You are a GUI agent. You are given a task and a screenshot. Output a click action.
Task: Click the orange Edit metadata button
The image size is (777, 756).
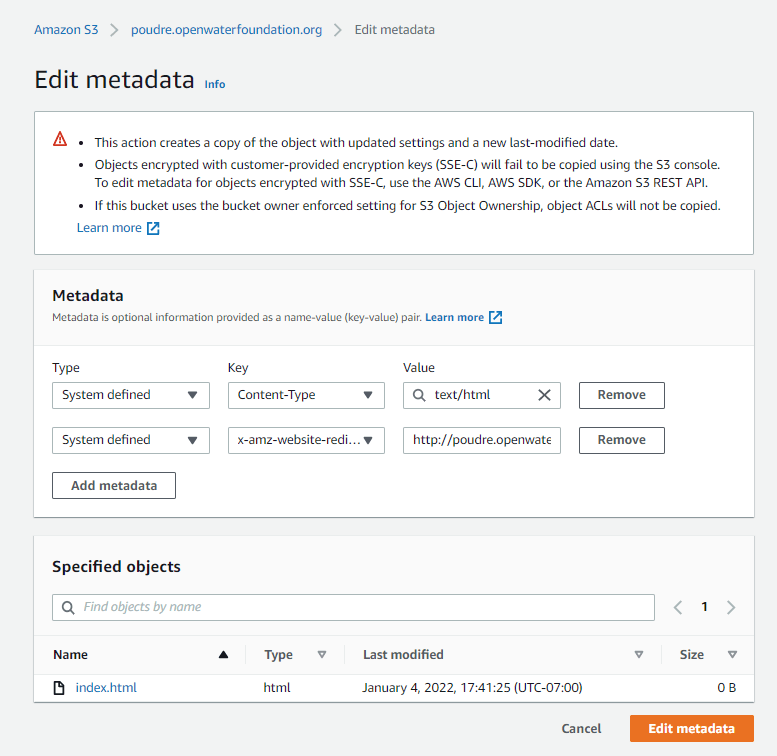(x=692, y=728)
